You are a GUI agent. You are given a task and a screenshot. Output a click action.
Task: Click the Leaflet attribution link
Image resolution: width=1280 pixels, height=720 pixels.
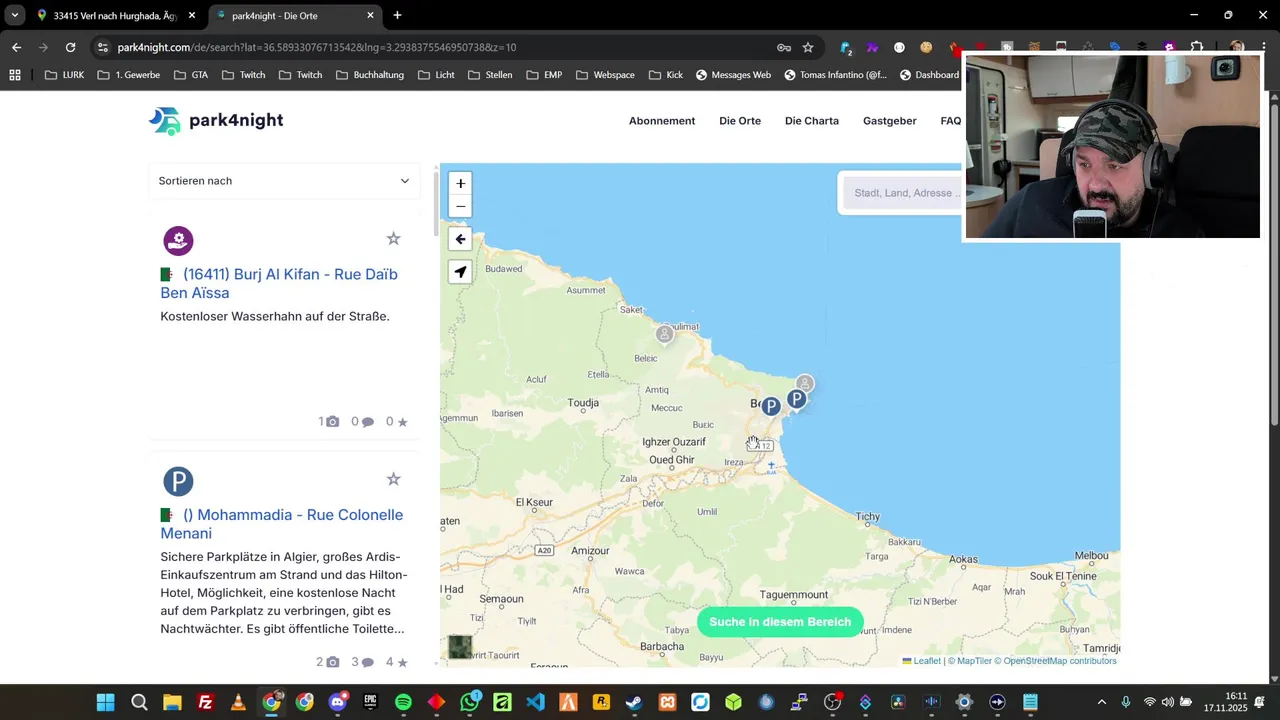pyautogui.click(x=921, y=661)
